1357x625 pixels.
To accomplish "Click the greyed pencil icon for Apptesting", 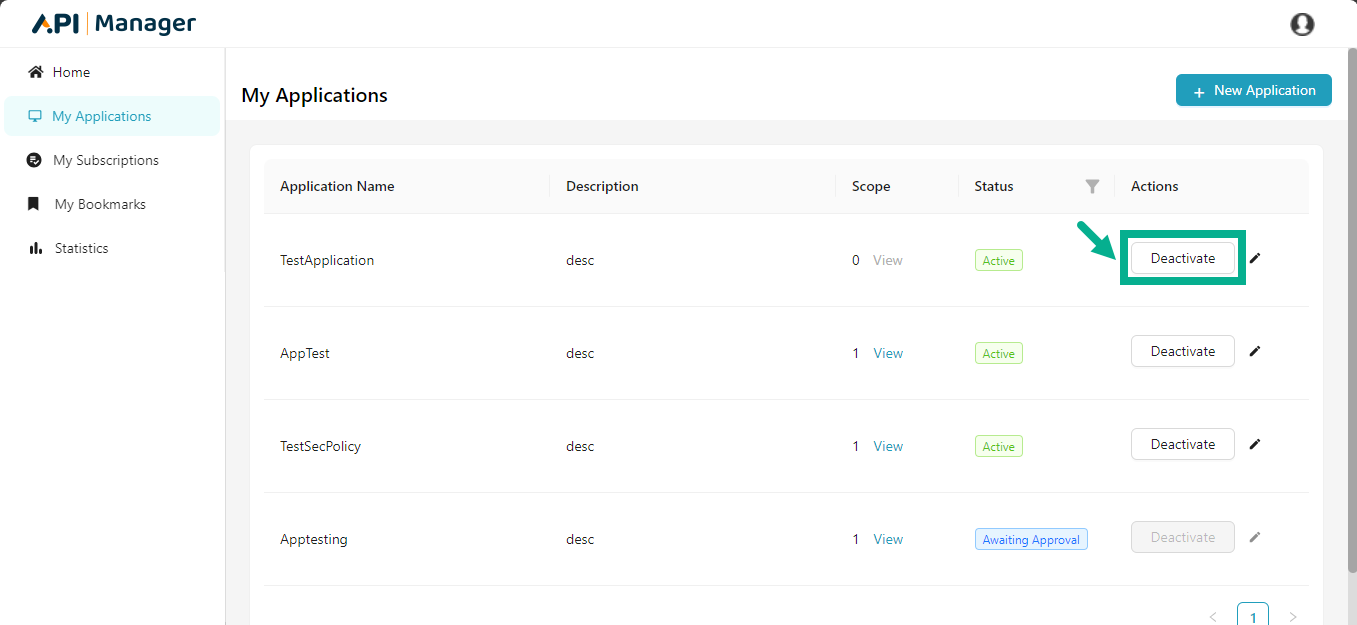I will coord(1255,537).
